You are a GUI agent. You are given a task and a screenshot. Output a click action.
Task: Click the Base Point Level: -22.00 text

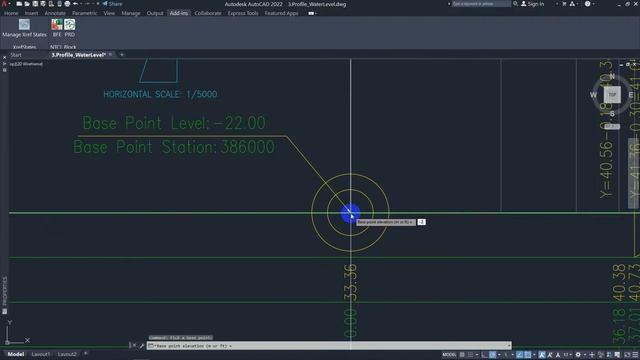[174, 123]
